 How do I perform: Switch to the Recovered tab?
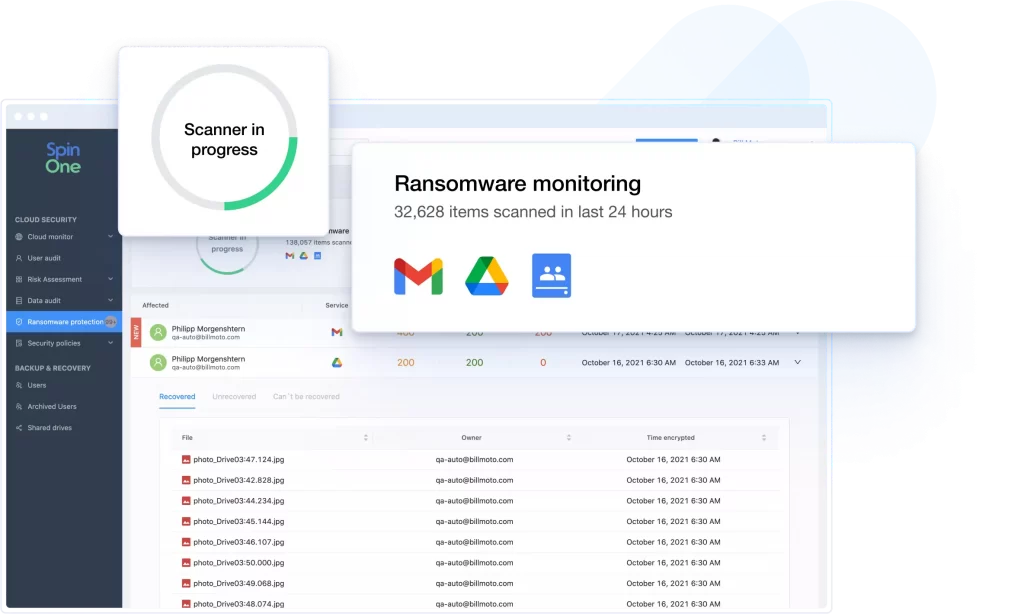(177, 396)
